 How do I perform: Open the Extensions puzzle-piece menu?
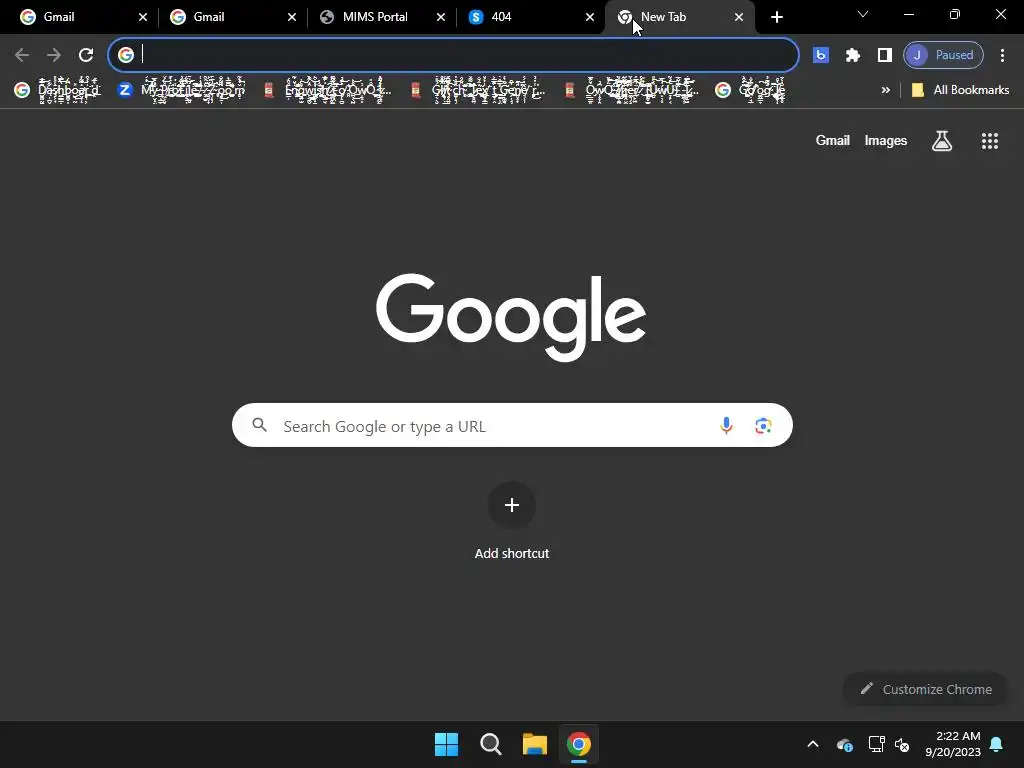(852, 55)
